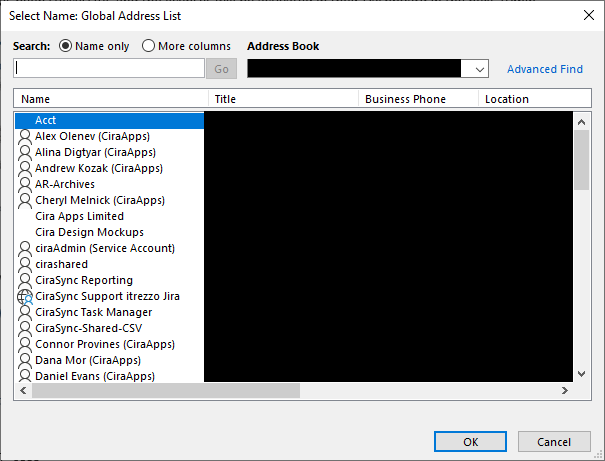Click the person icon beside Alex Olenev
This screenshot has height=461, width=605.
[x=26, y=136]
